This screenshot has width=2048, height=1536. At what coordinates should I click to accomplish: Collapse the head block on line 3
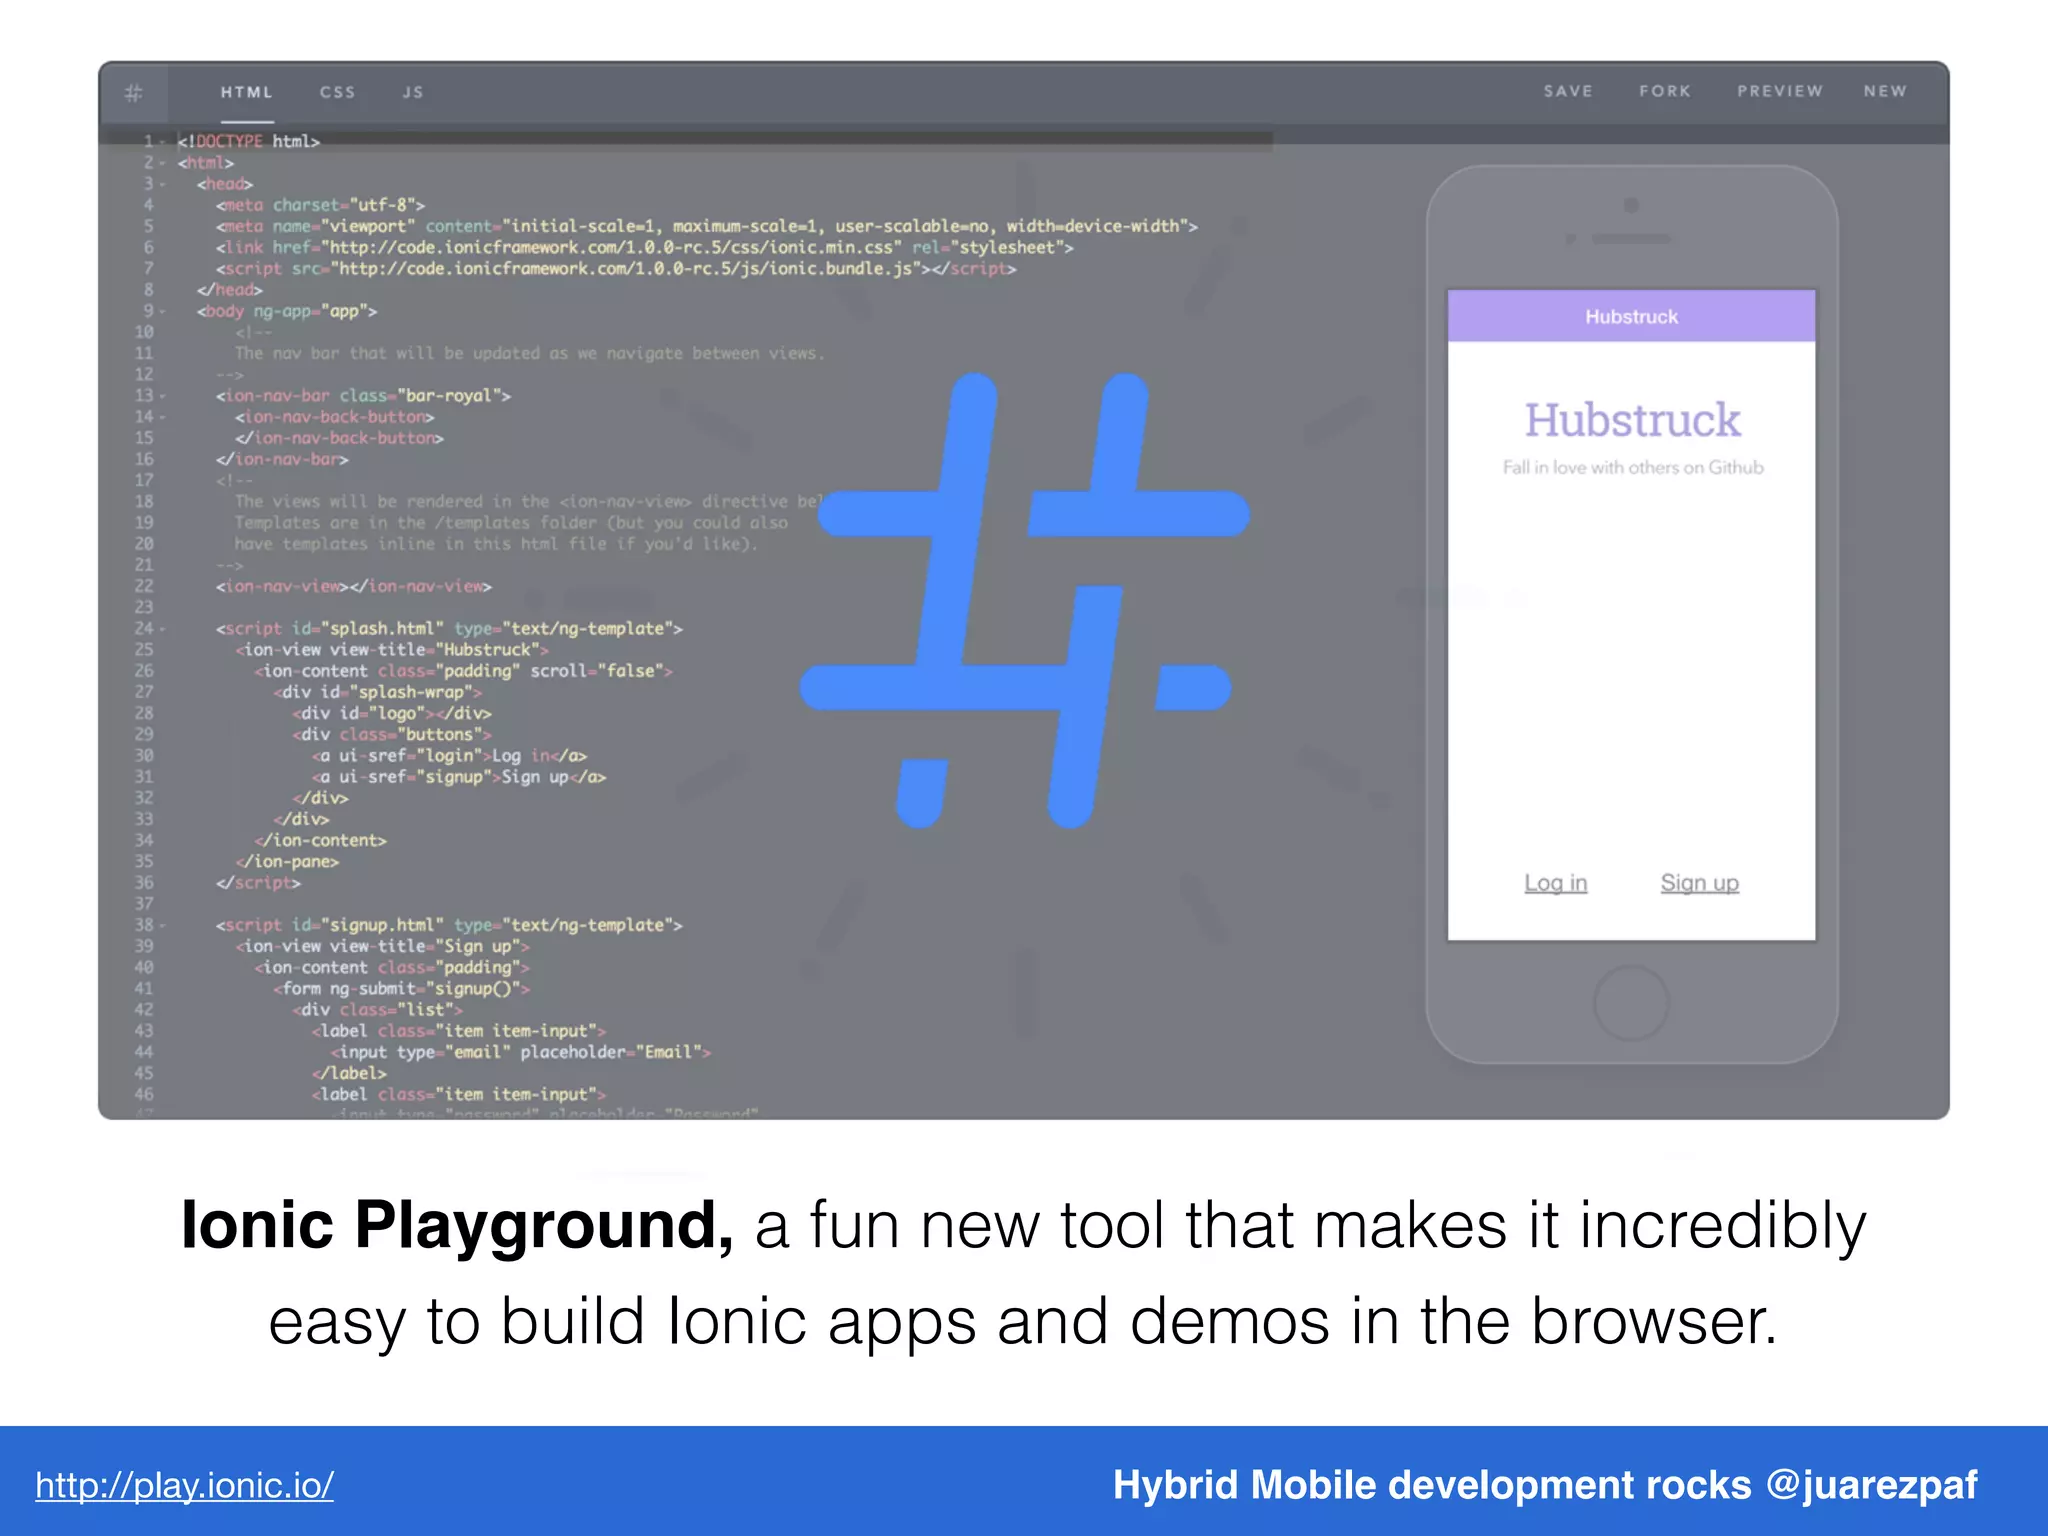(163, 184)
